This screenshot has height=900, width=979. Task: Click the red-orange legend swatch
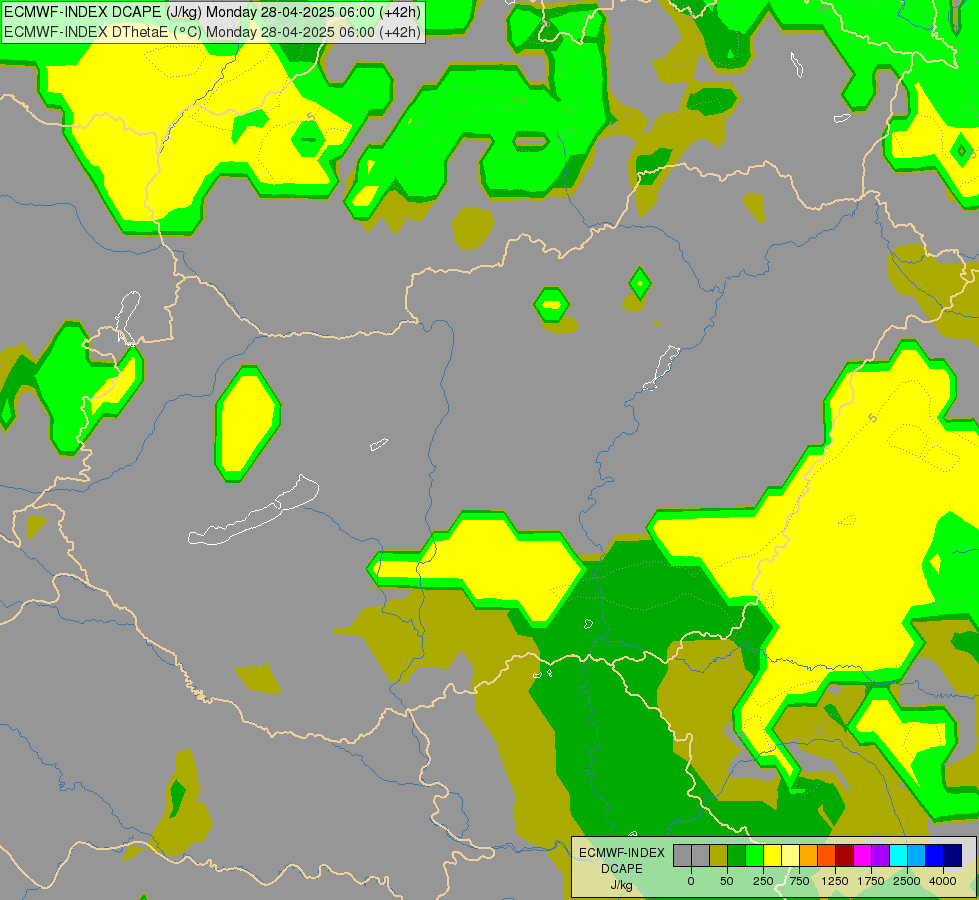(x=827, y=855)
